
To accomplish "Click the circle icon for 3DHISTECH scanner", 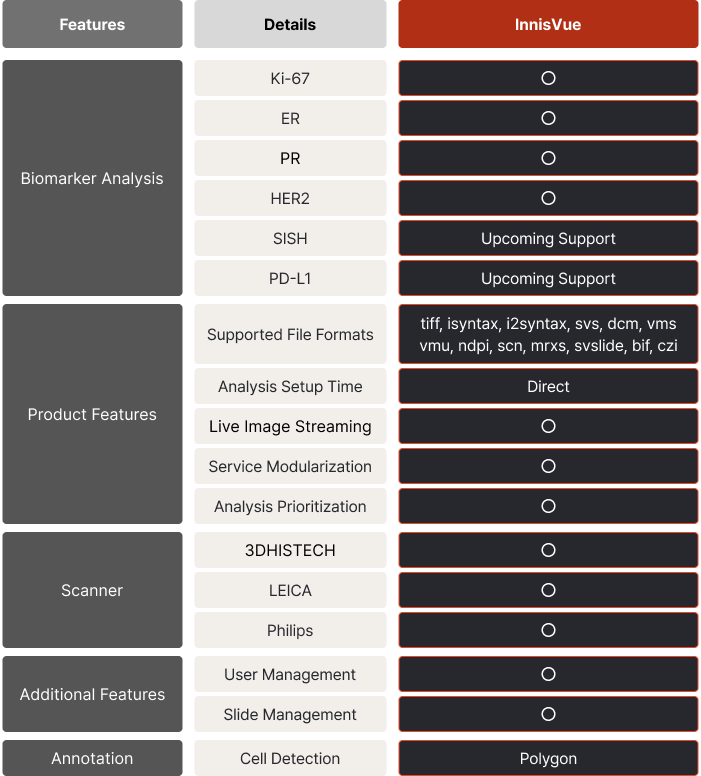I will (x=548, y=550).
